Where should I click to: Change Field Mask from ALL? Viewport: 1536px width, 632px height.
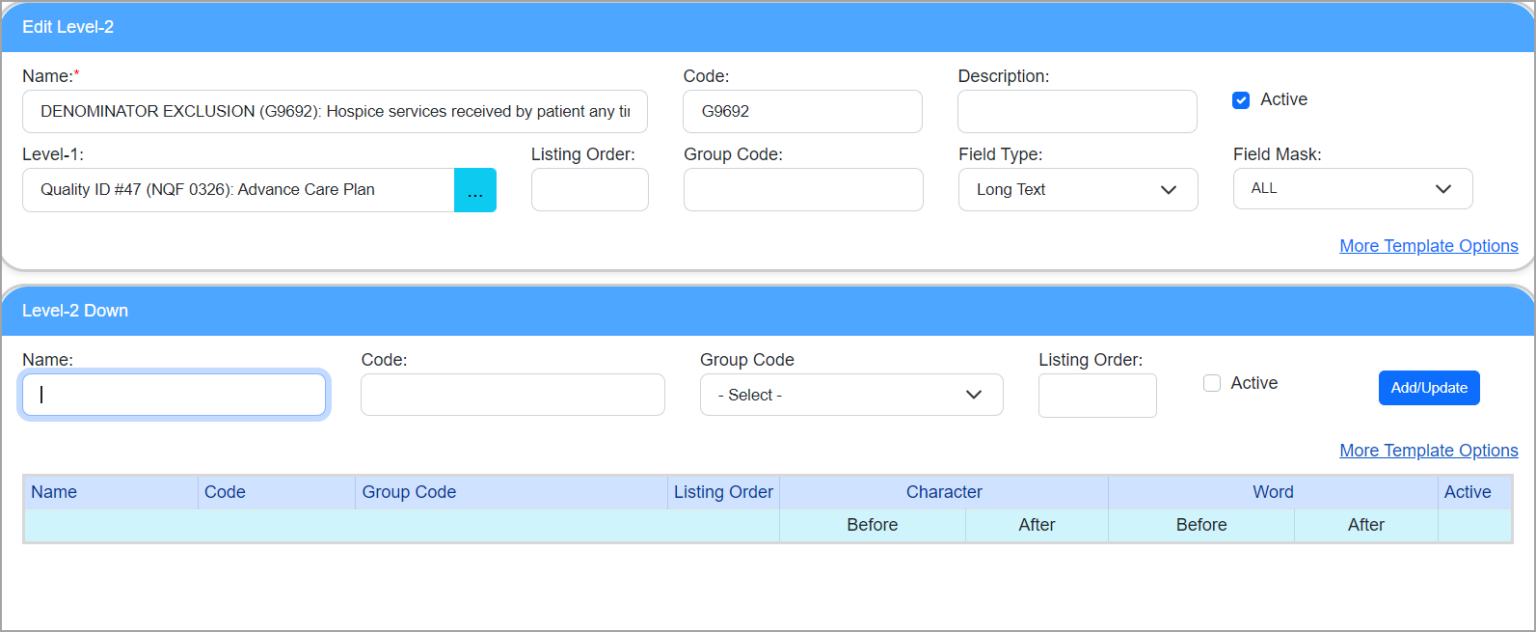1352,188
